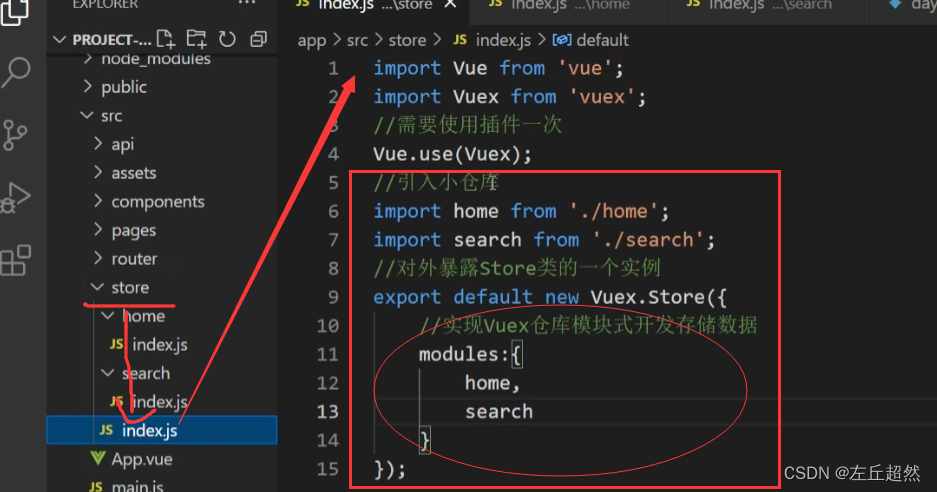This screenshot has width=937, height=492.
Task: Click the 'src' breadcrumb segment
Action: tap(357, 41)
